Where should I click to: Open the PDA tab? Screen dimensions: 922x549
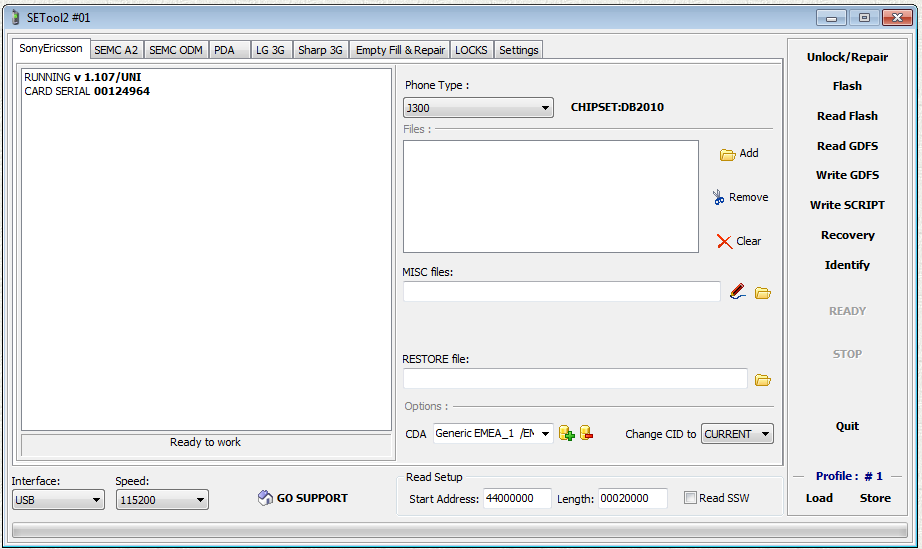click(229, 50)
